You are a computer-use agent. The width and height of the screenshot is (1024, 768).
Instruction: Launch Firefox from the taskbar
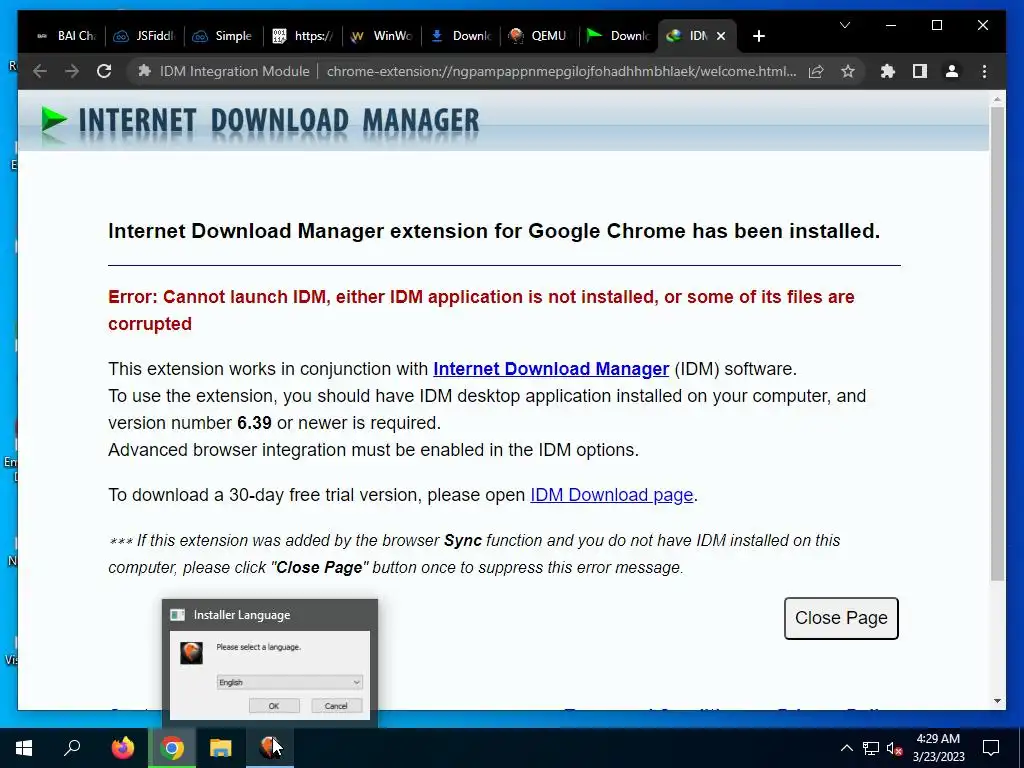tap(122, 748)
